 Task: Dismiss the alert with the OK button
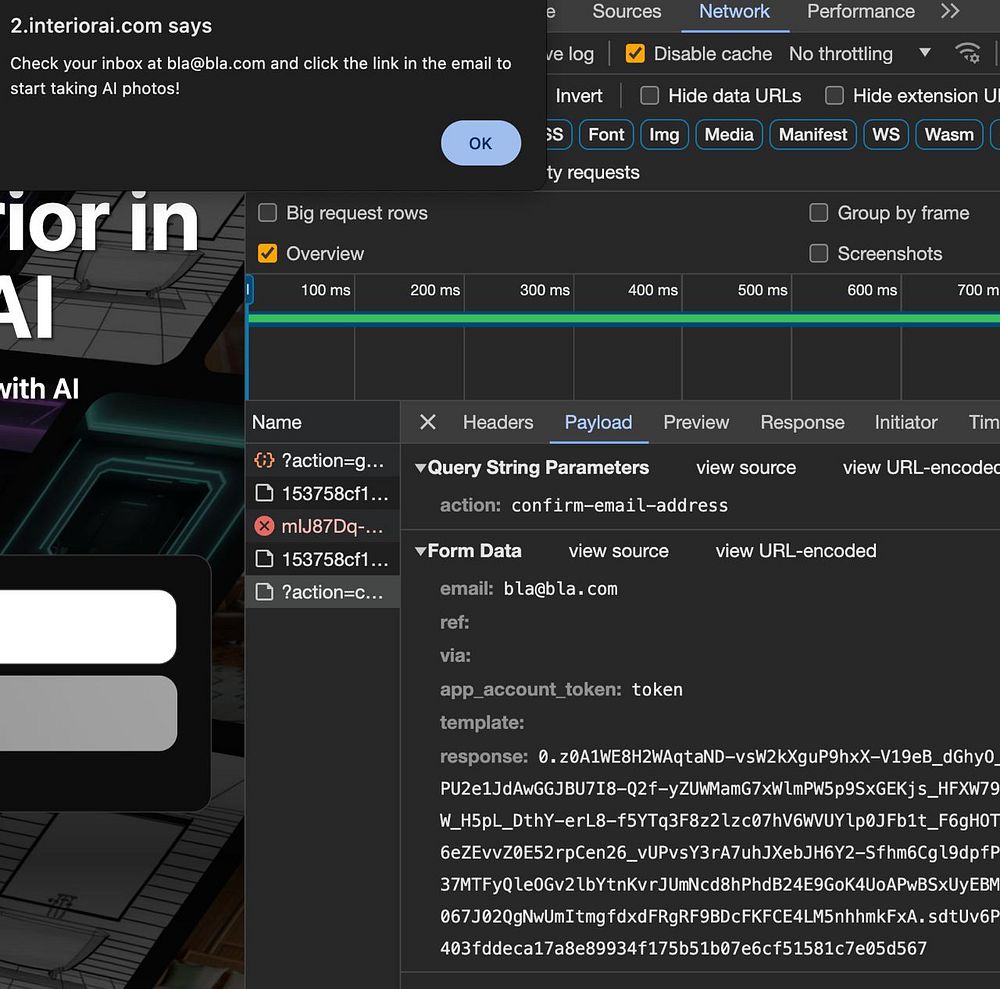(x=480, y=143)
